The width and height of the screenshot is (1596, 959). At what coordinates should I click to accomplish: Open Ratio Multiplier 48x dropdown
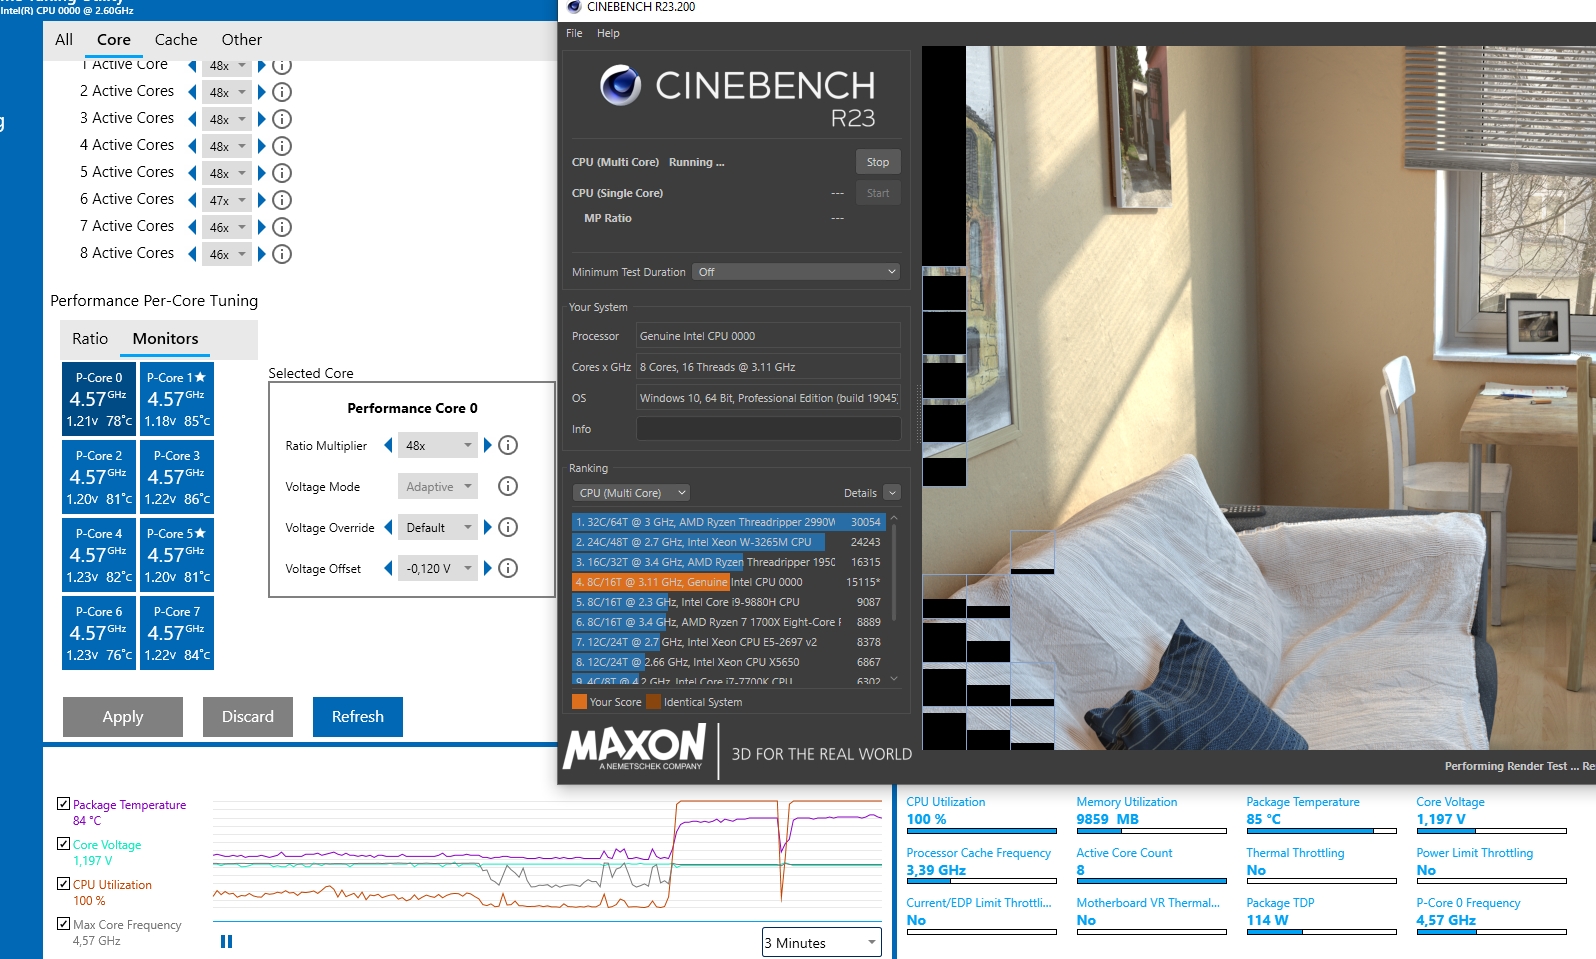point(438,445)
